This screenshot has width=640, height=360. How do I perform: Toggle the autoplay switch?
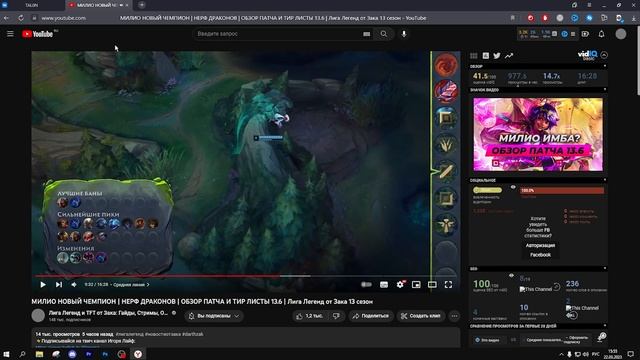point(366,284)
